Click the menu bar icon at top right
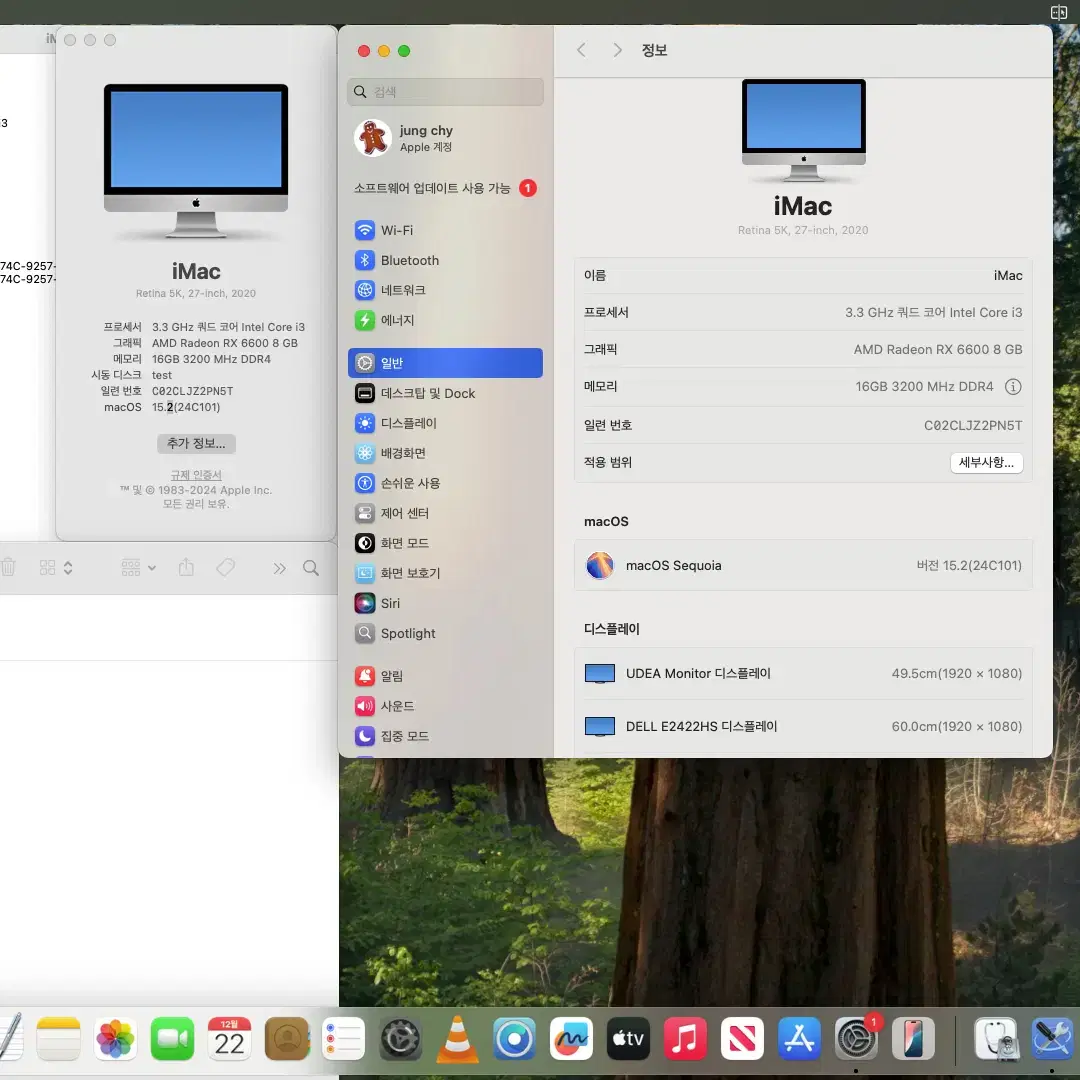 [1059, 12]
